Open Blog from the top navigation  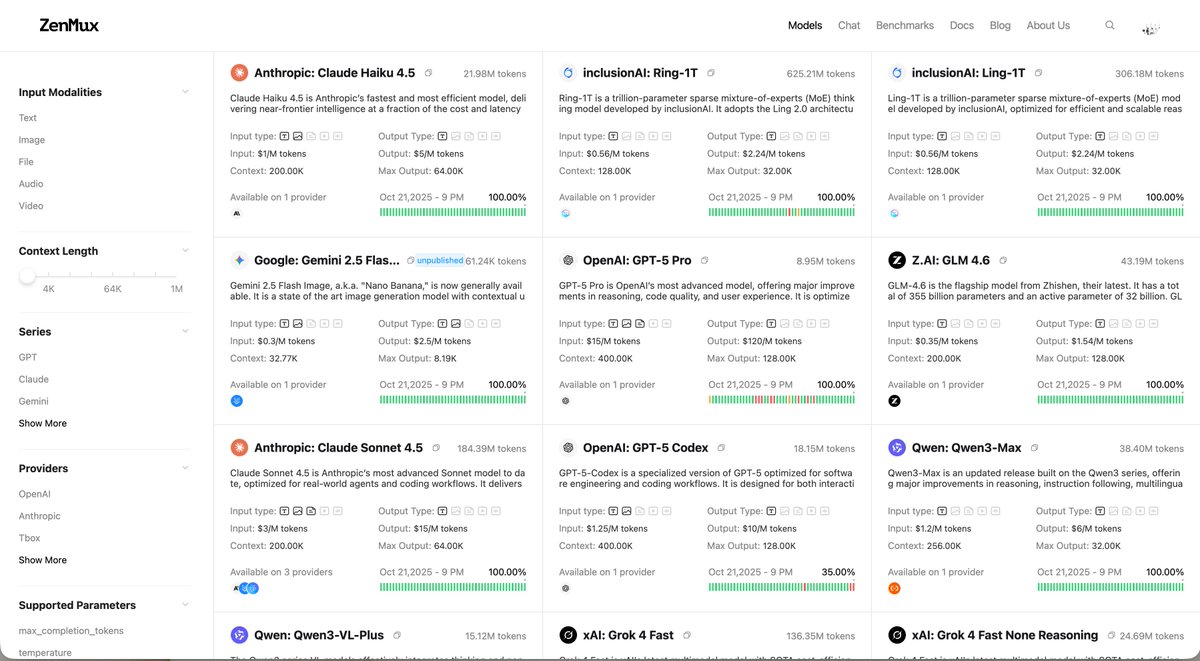coord(1000,25)
